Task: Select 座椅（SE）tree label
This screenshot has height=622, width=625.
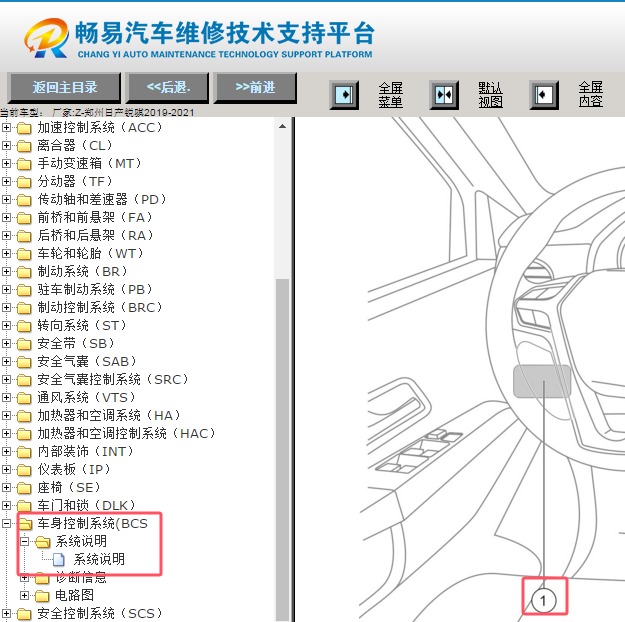Action: click(69, 487)
